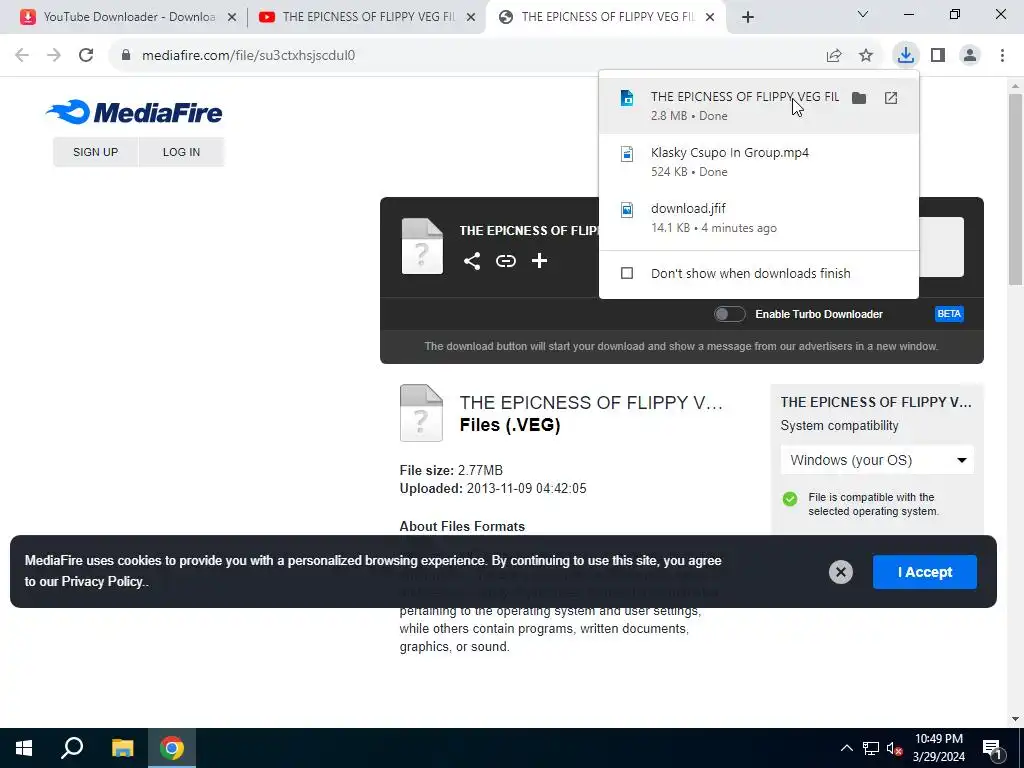Open the notification center icon
Viewport: 1024px width, 768px height.
[993, 748]
